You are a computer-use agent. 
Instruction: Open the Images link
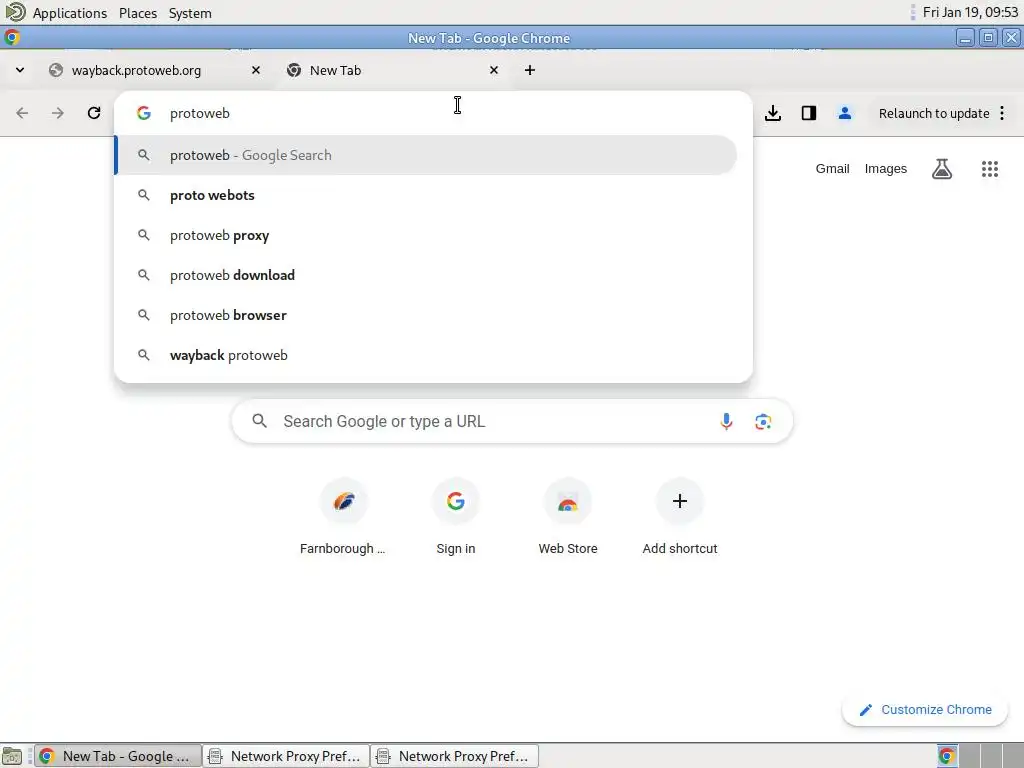point(886,168)
